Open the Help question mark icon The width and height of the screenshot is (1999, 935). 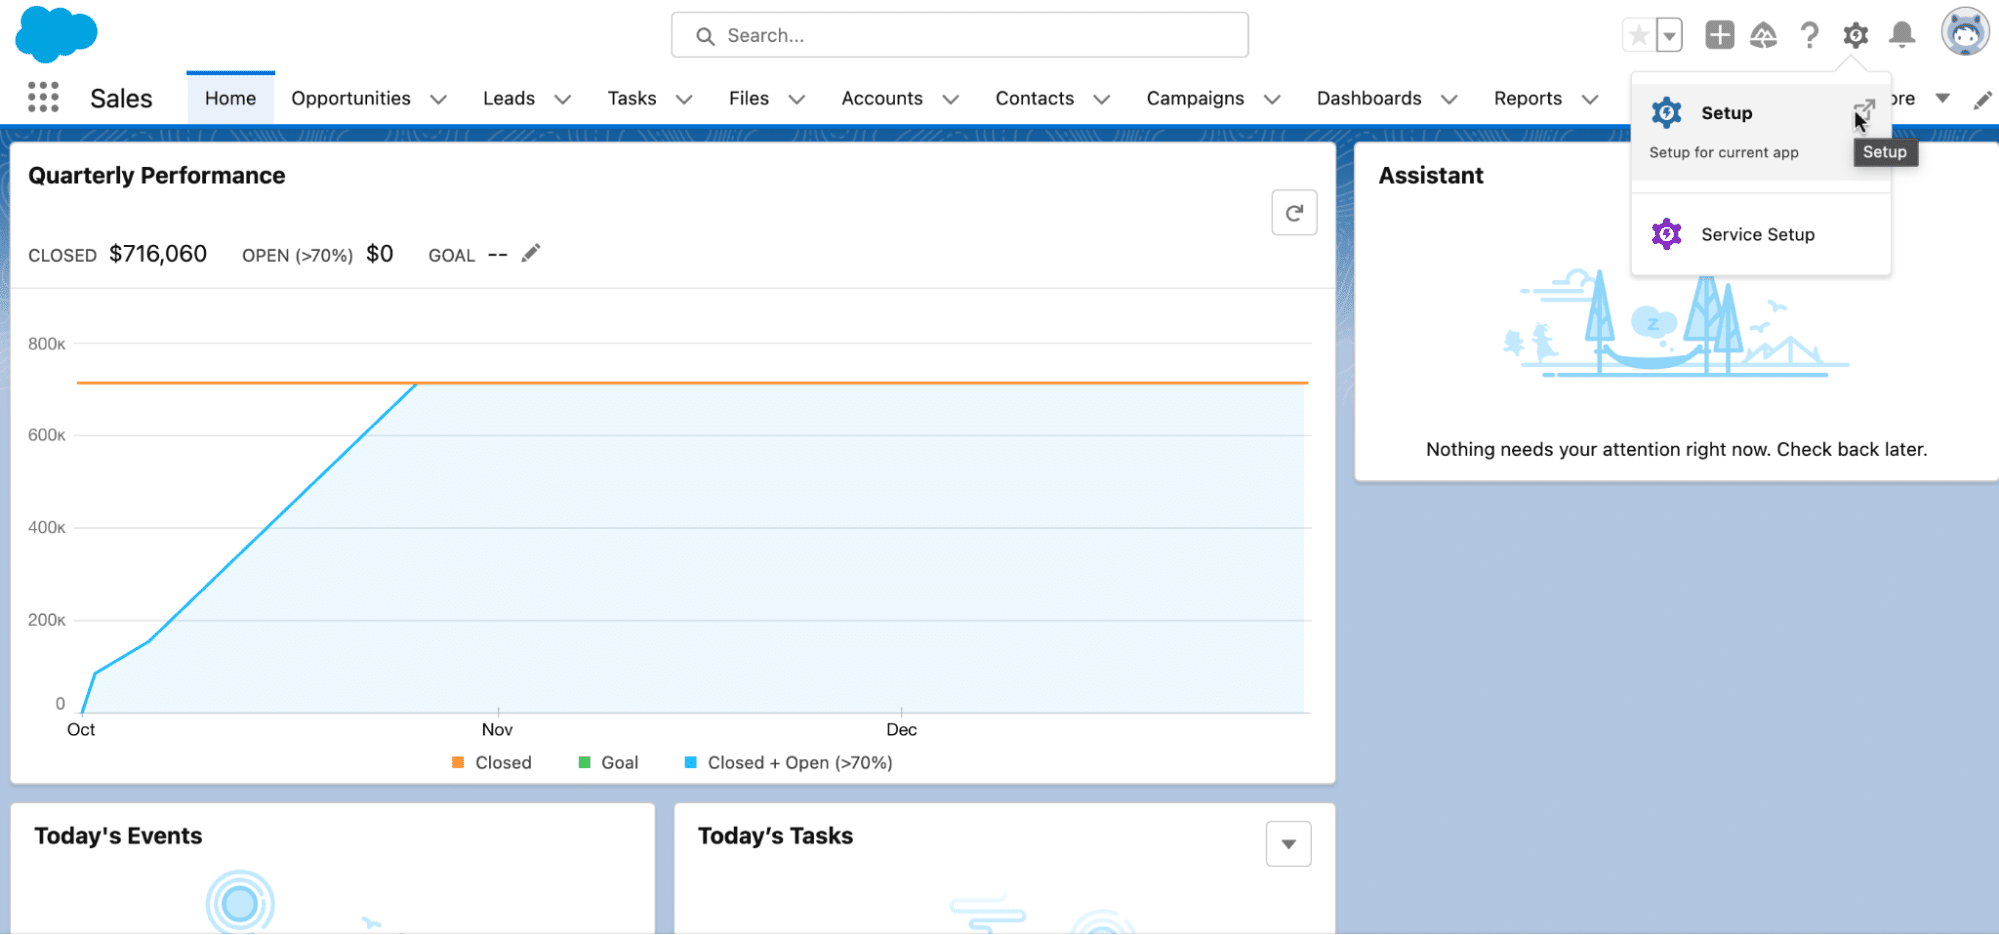(1809, 36)
